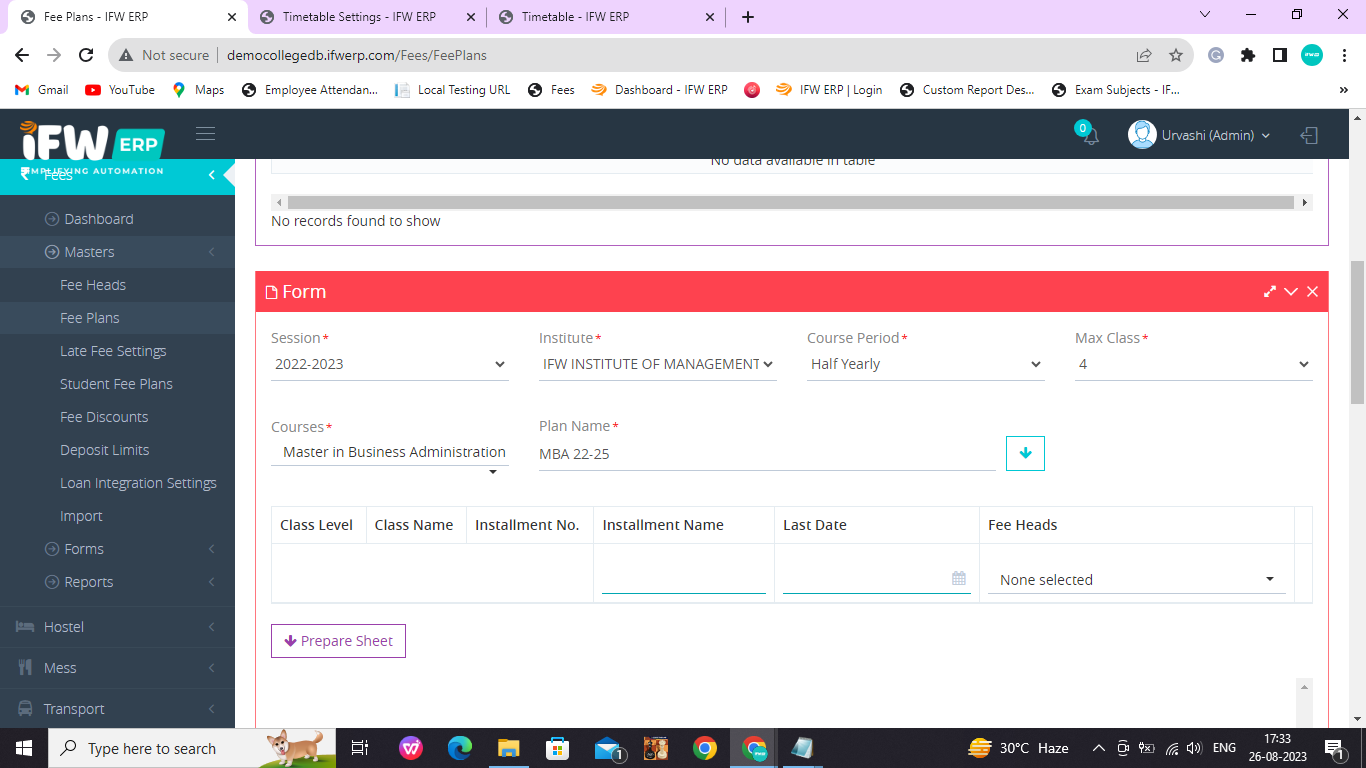This screenshot has height=768, width=1366.
Task: Expand the Forms sidebar menu
Action: (x=117, y=549)
